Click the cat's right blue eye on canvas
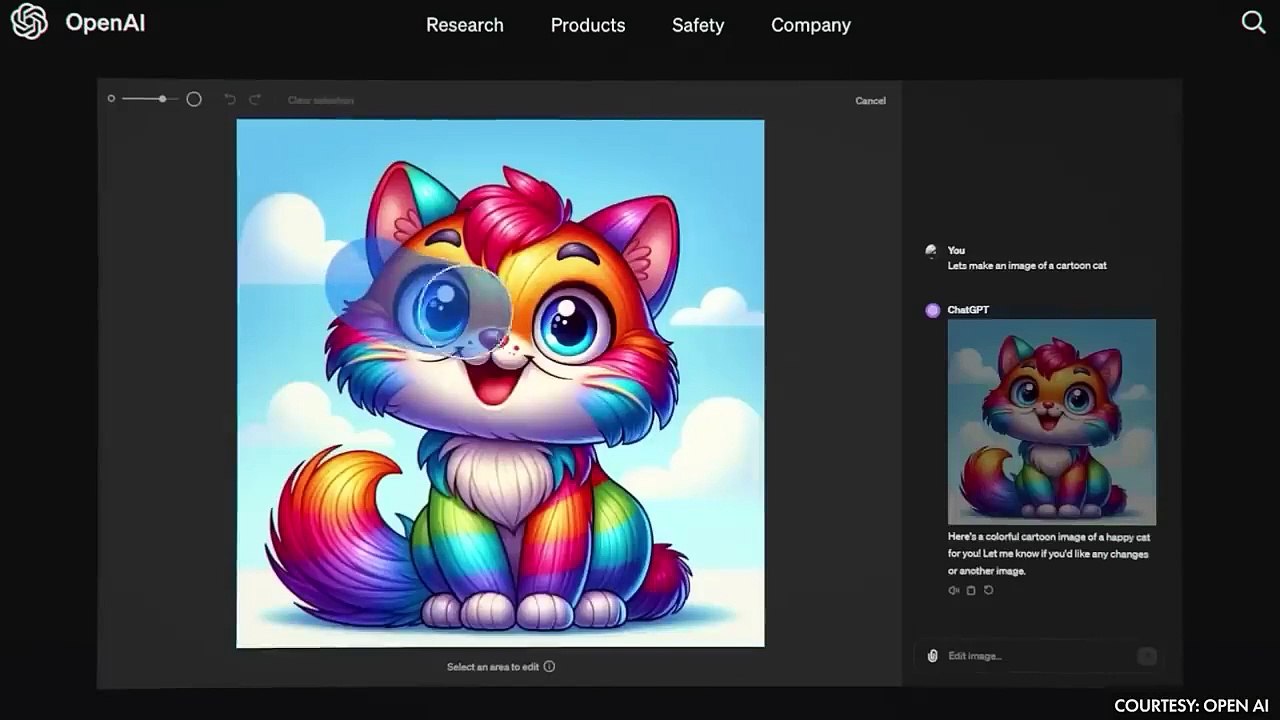The image size is (1280, 720). (568, 322)
